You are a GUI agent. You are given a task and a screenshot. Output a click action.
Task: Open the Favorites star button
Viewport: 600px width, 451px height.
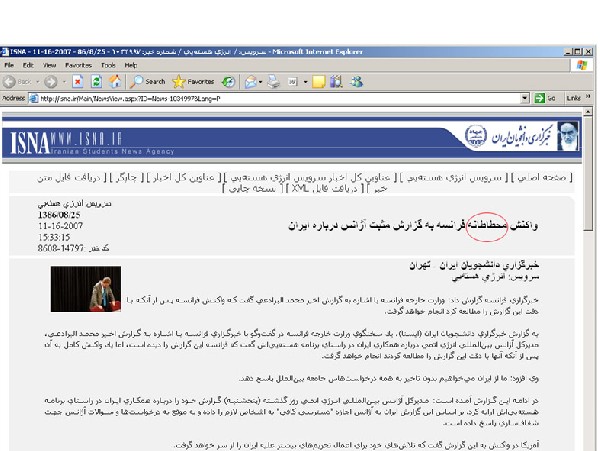coord(194,81)
